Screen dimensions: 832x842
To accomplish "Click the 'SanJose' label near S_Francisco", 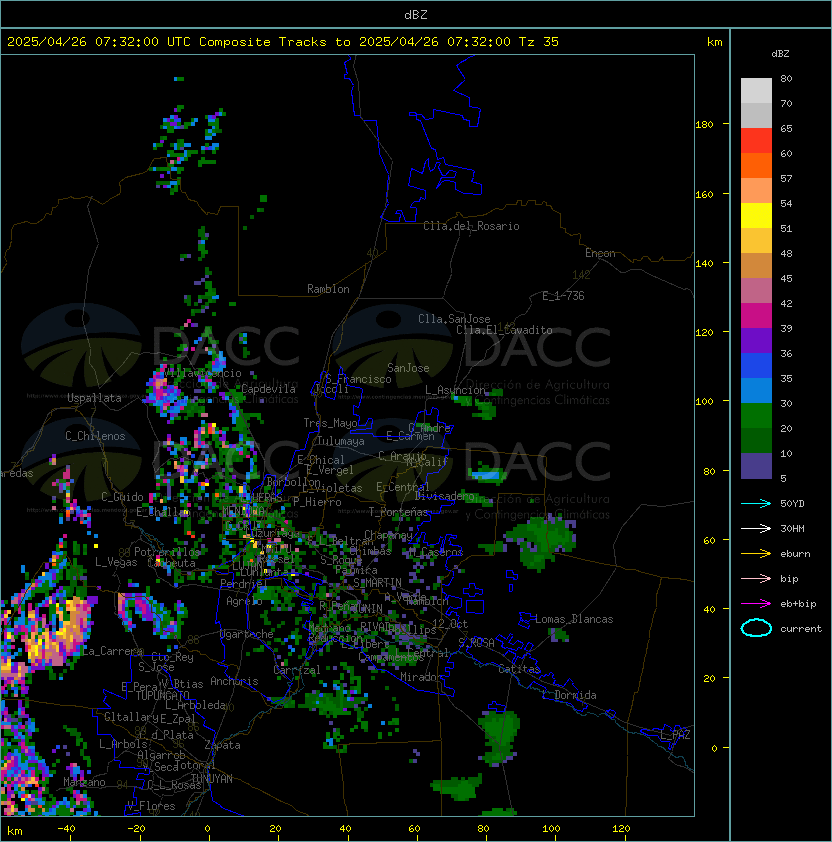I will [x=408, y=368].
